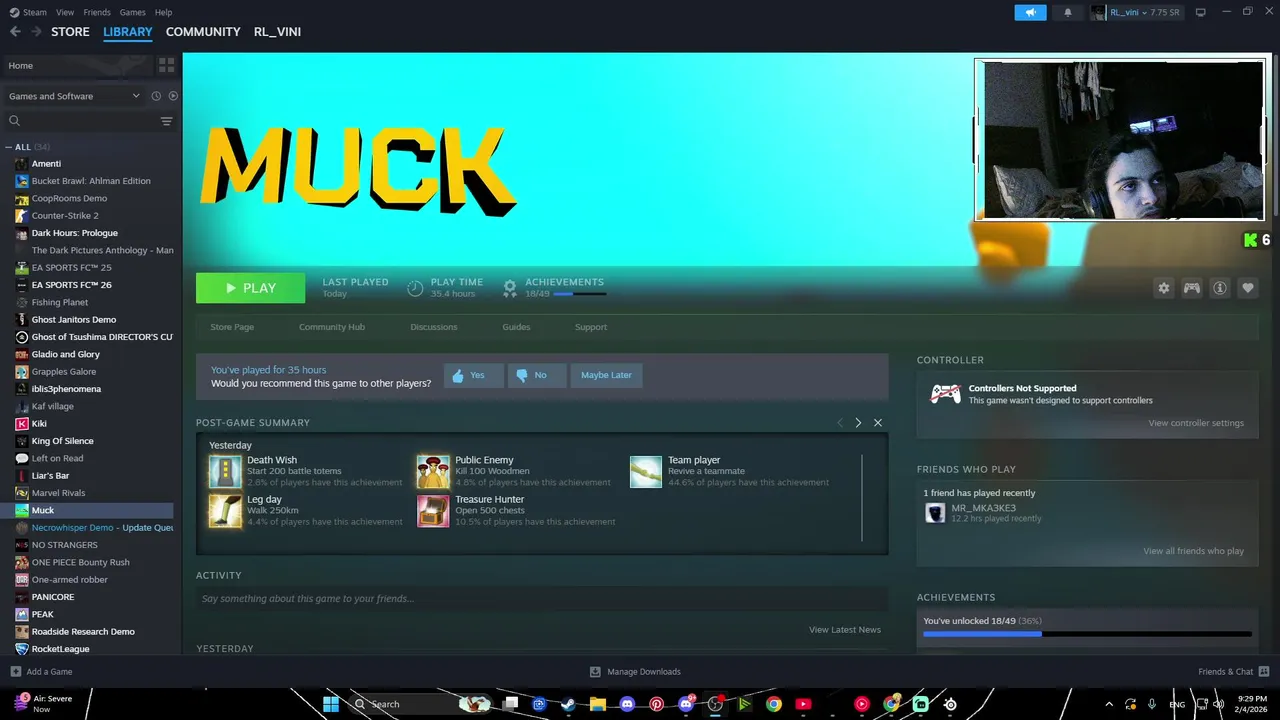This screenshot has width=1280, height=720.
Task: Open Windows Start menu
Action: pyautogui.click(x=331, y=704)
